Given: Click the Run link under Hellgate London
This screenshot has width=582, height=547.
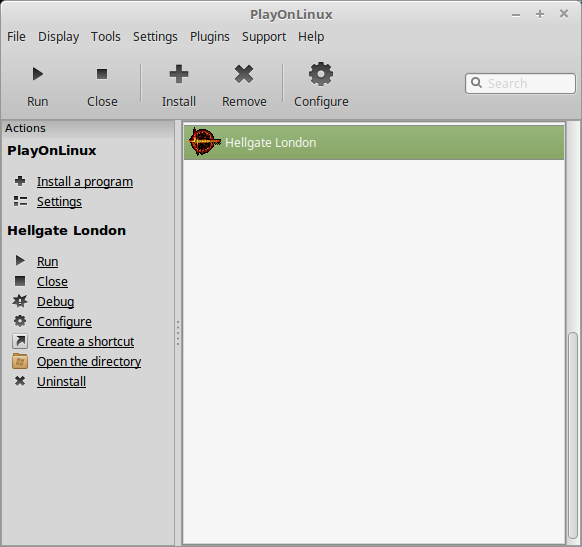Looking at the screenshot, I should [x=48, y=262].
